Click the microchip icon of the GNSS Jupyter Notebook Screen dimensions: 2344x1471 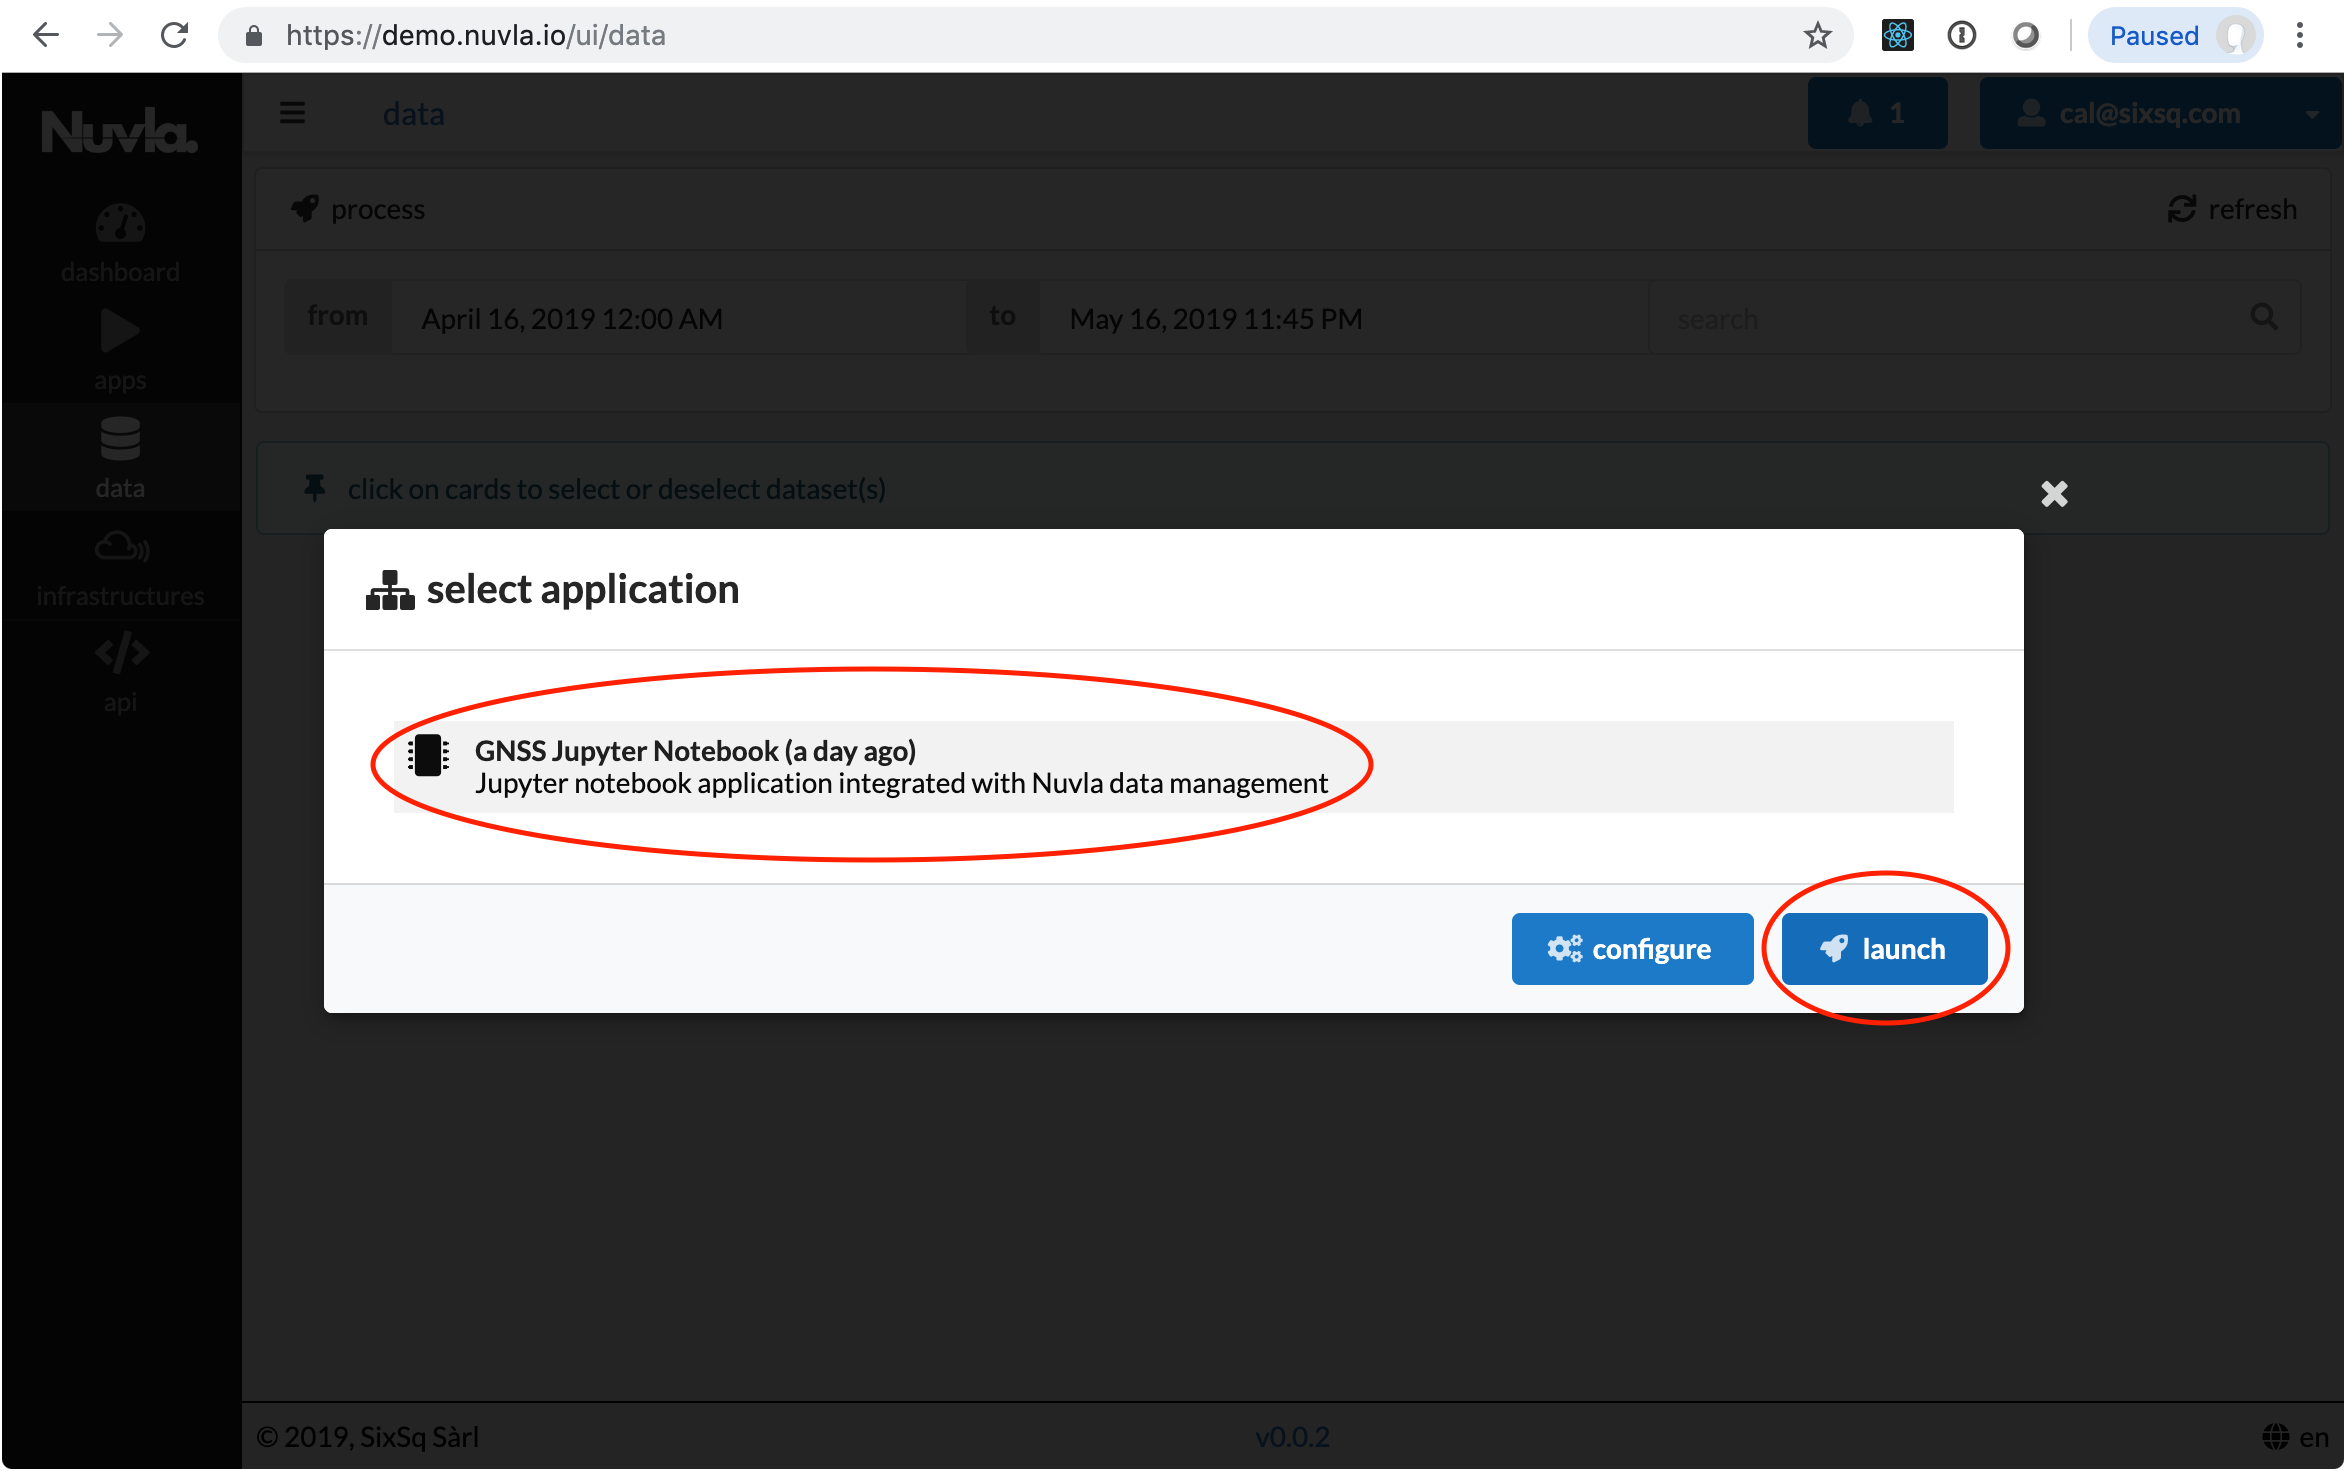click(x=428, y=755)
